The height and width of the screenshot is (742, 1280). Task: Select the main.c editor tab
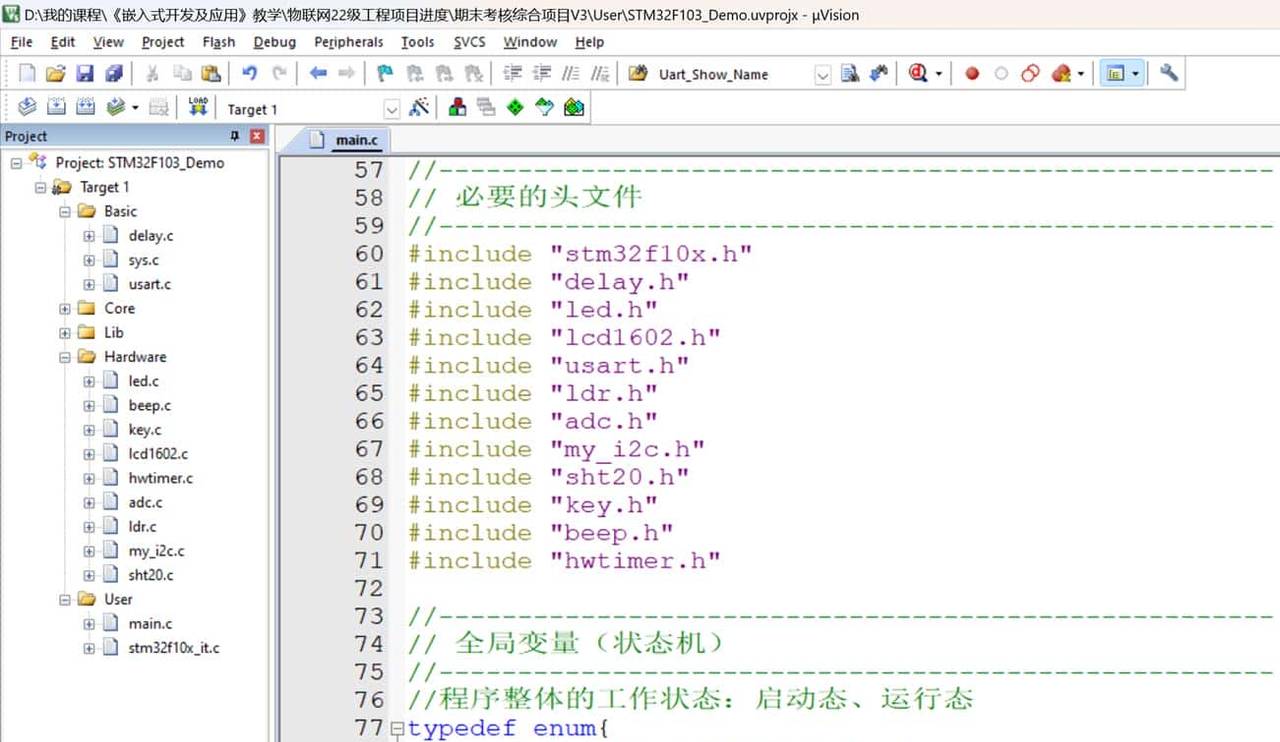point(356,140)
